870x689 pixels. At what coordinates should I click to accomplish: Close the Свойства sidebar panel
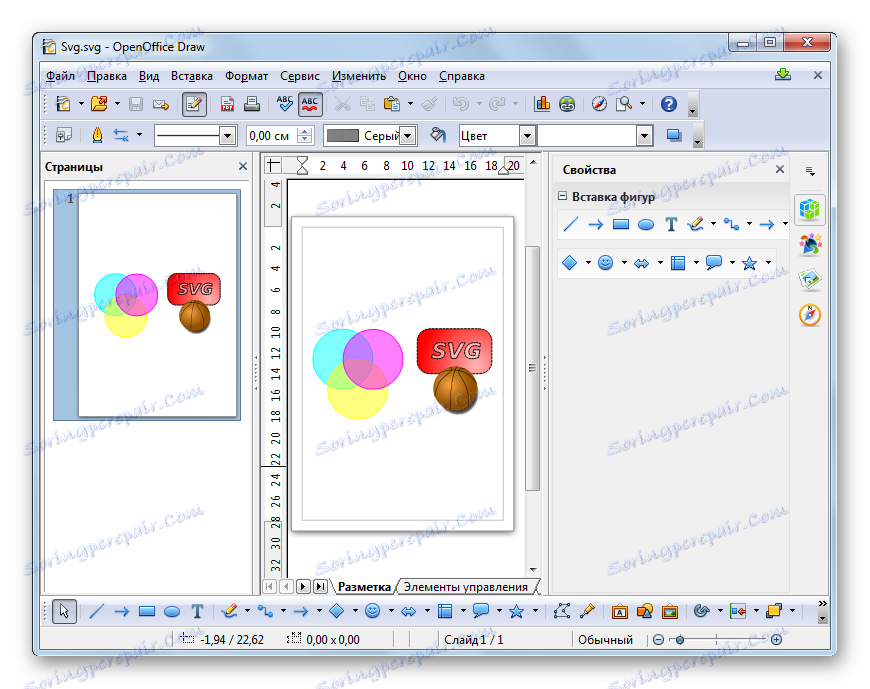pyautogui.click(x=780, y=169)
